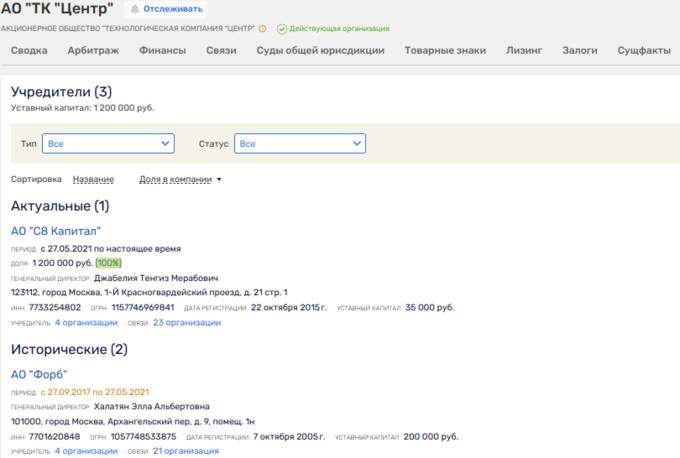Click the address line with Красногвардейский проезд

click(149, 293)
